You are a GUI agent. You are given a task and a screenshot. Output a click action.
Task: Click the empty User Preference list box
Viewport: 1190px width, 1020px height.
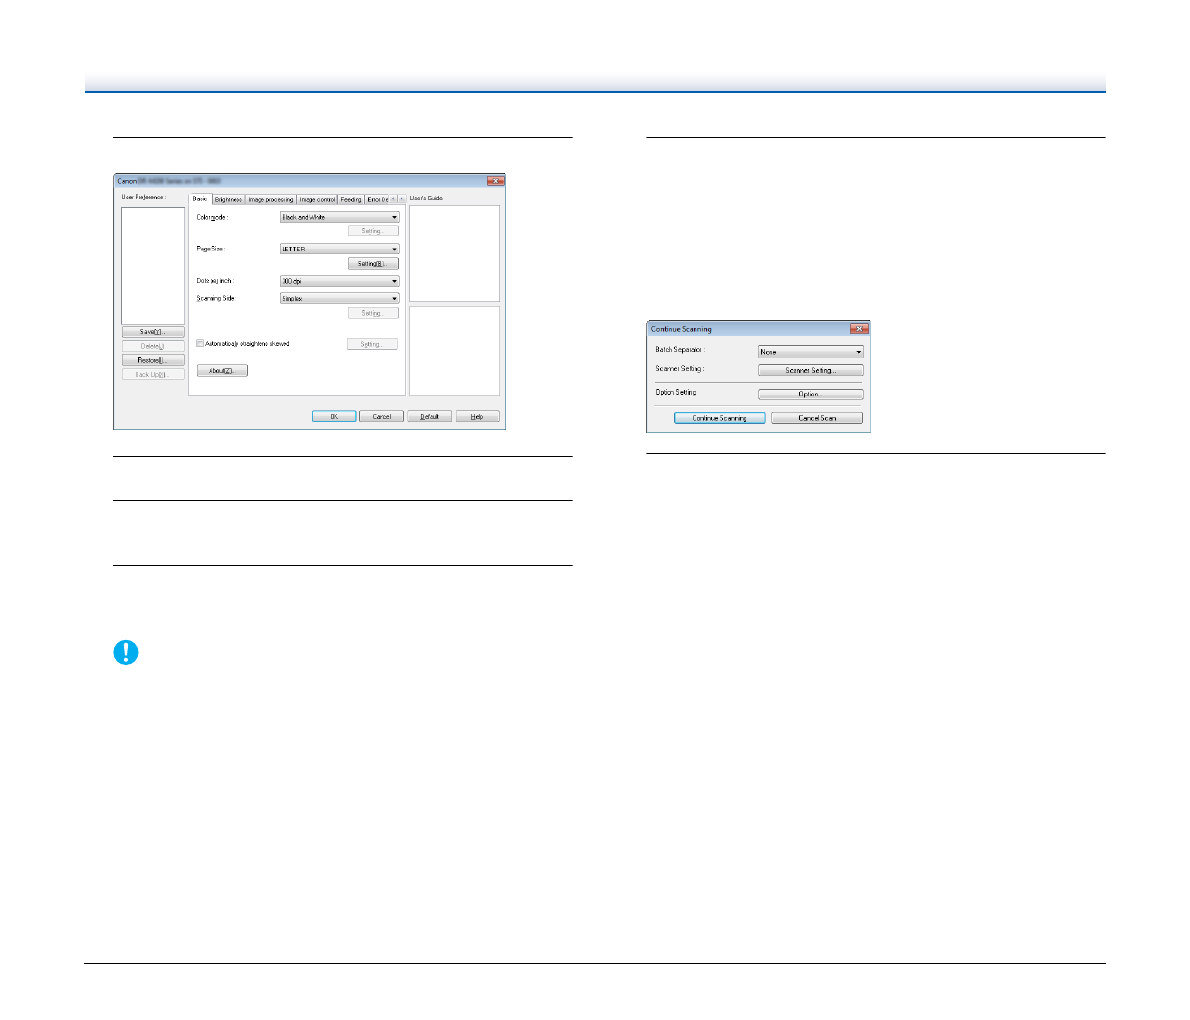(153, 265)
